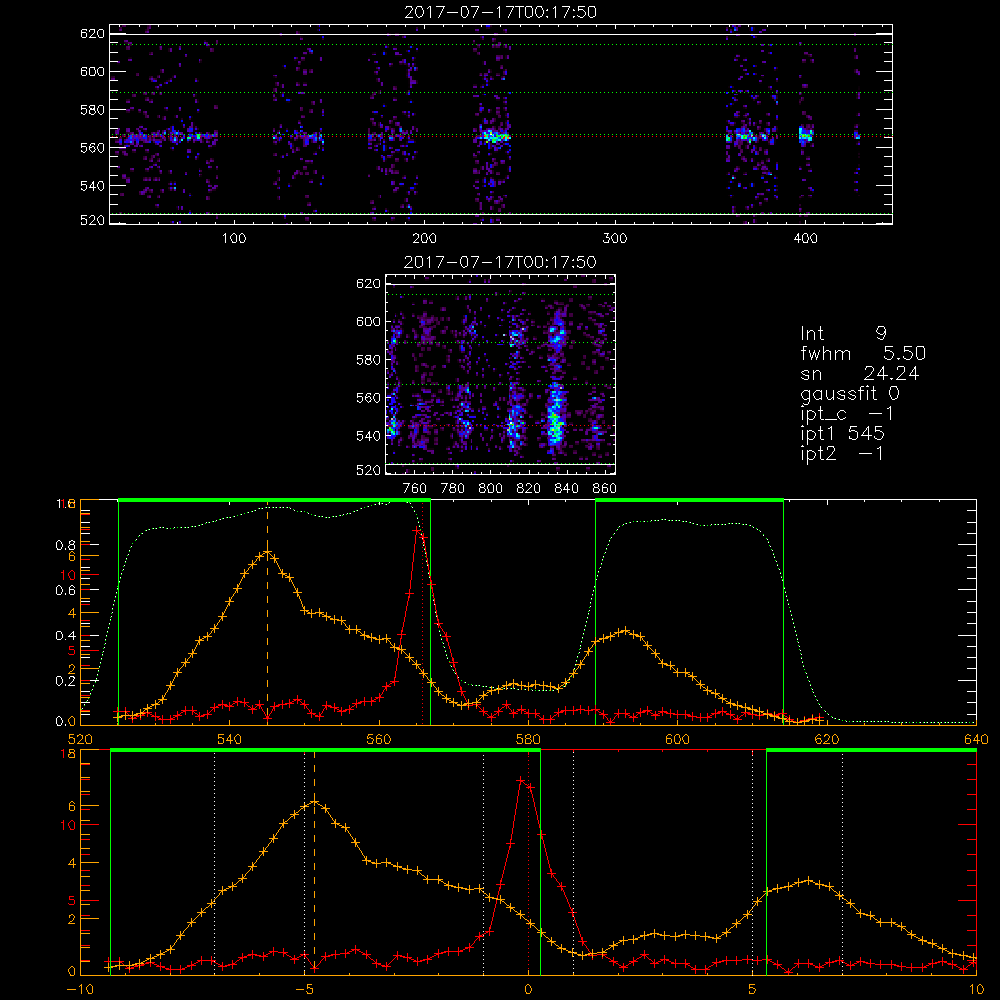Click the thick green bar ending at 10 on bottom plot

click(x=871, y=751)
